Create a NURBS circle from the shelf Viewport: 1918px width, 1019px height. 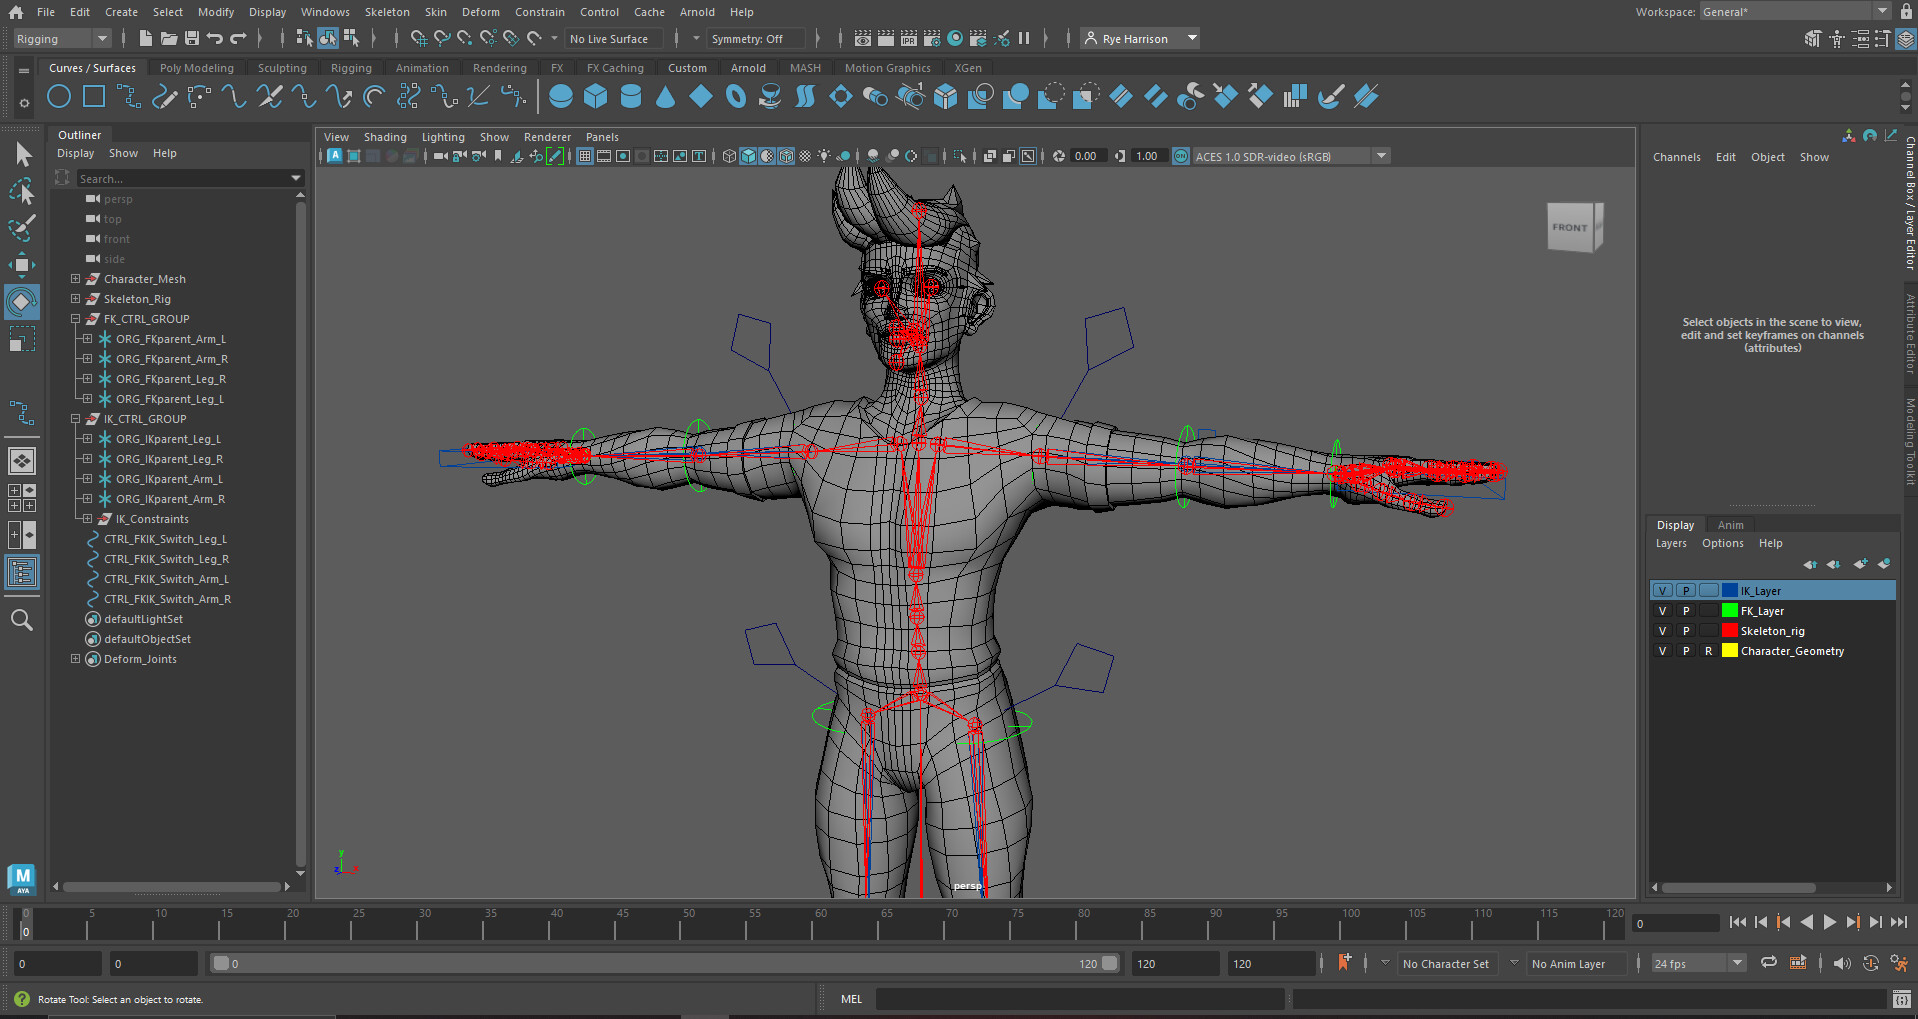click(x=59, y=96)
